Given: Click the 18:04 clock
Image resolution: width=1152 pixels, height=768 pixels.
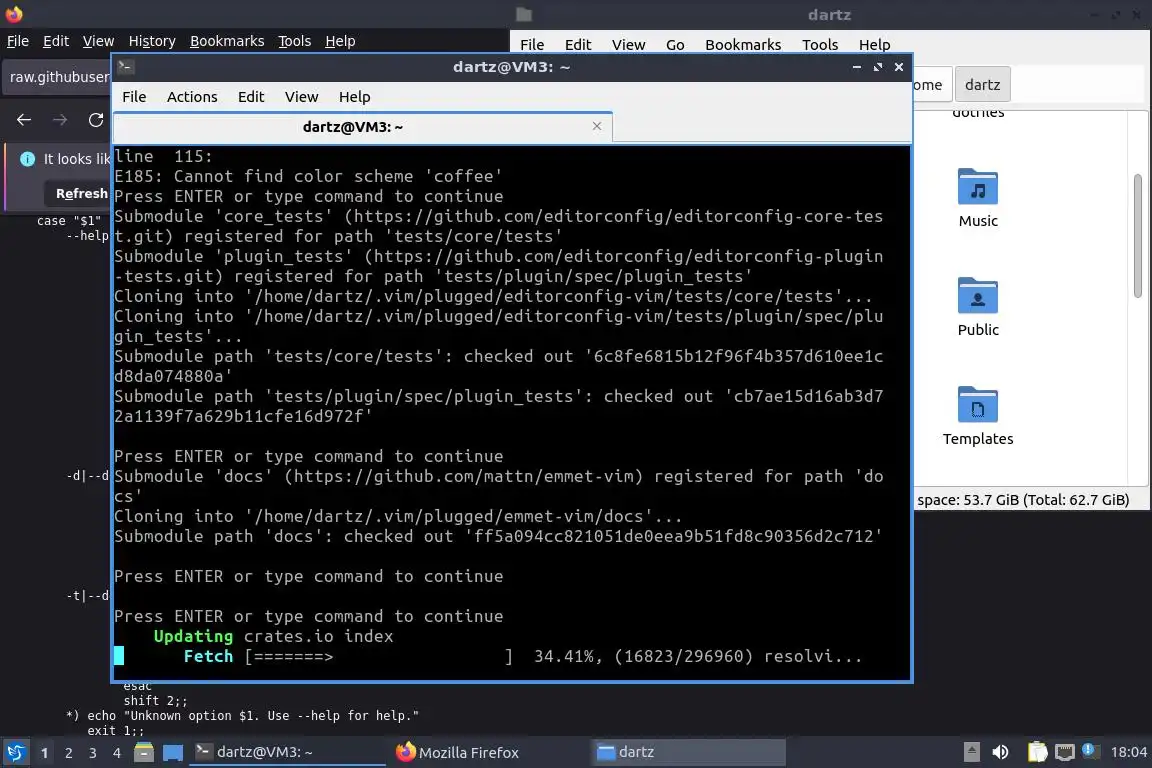Looking at the screenshot, I should 1128,752.
